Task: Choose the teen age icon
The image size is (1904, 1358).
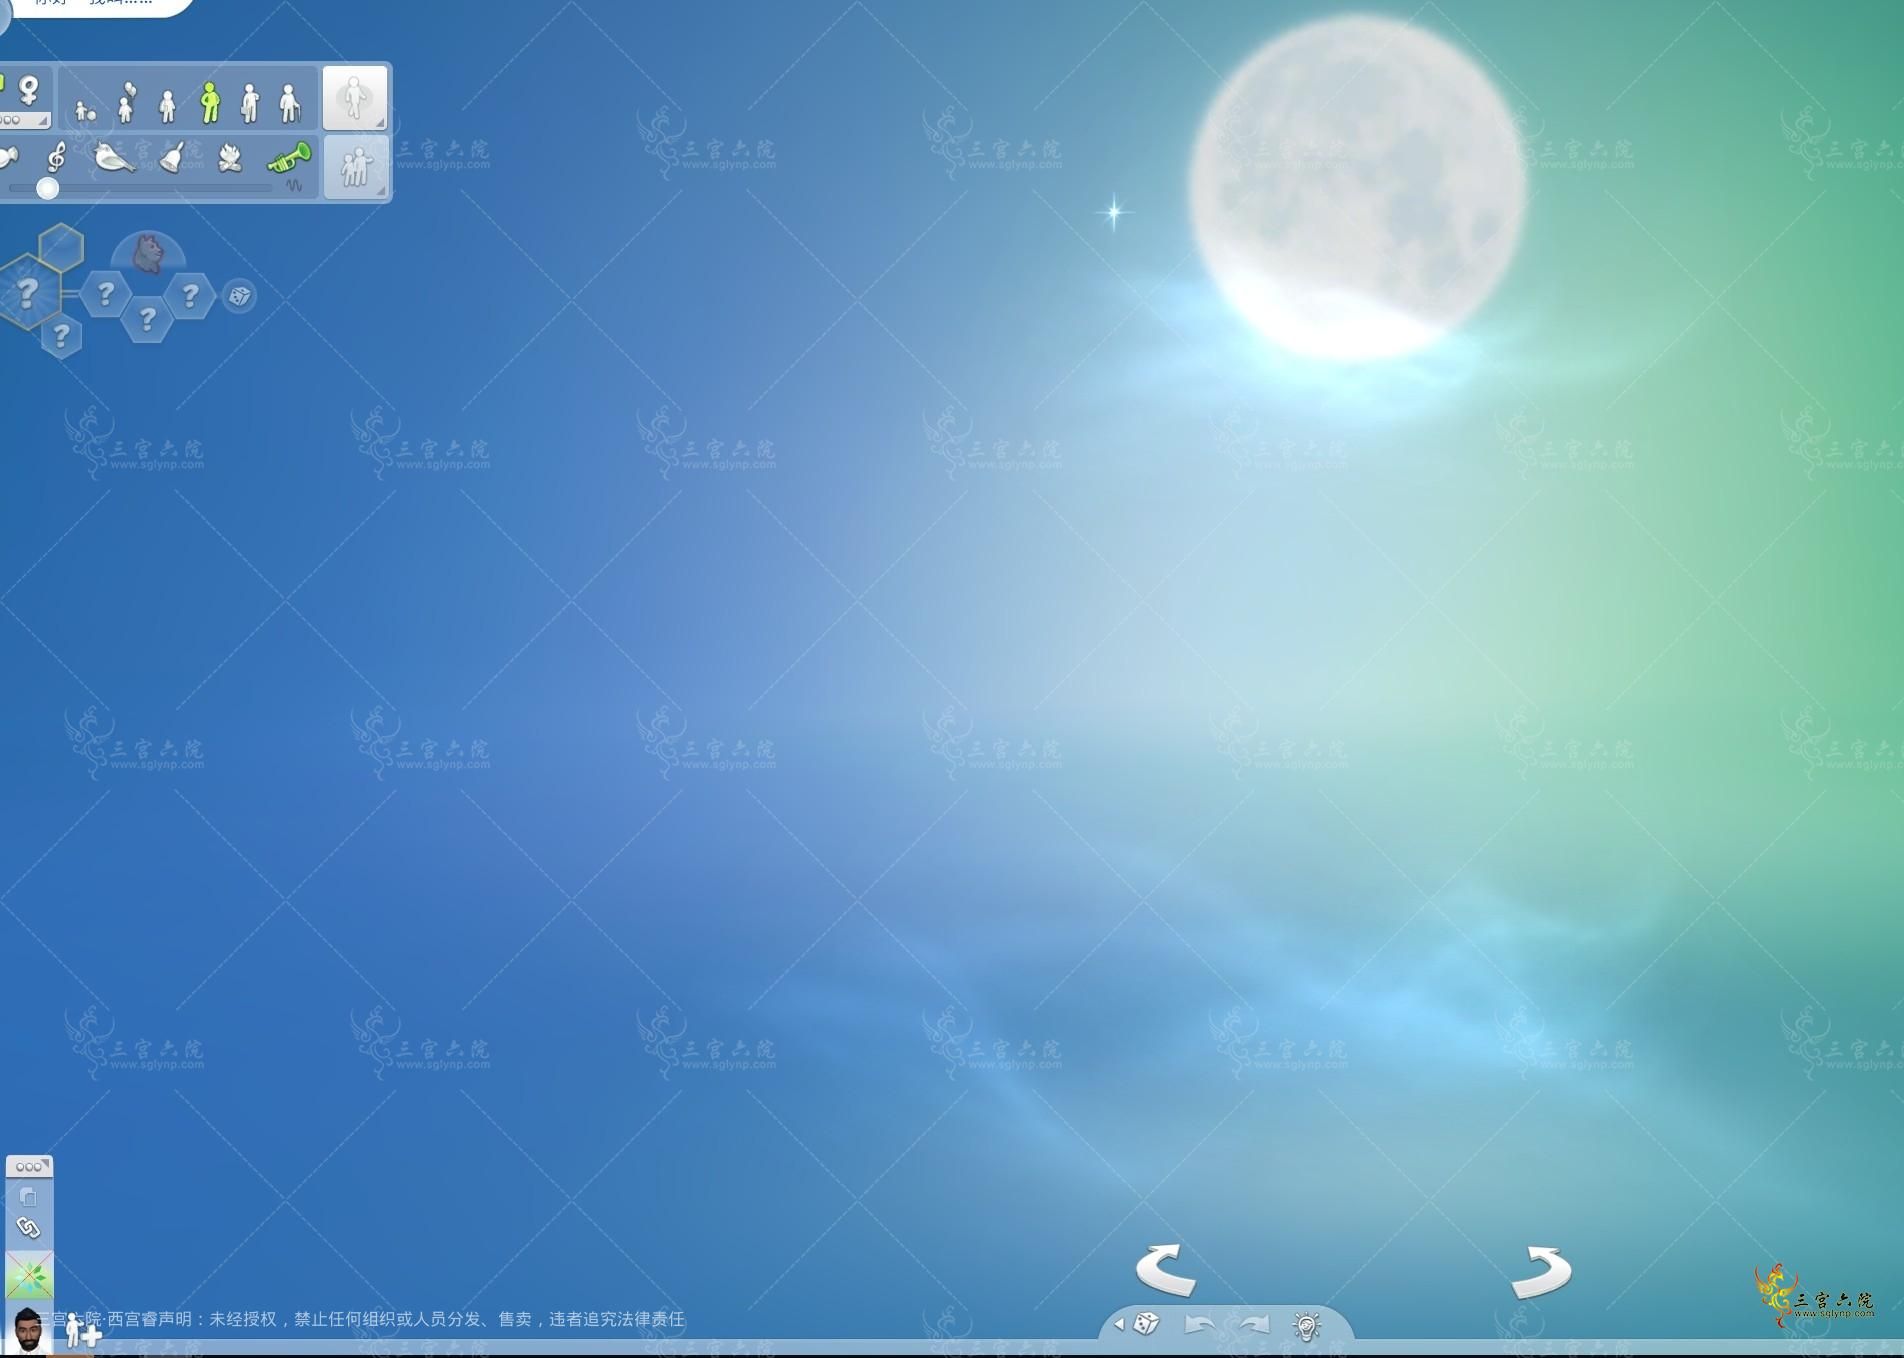Action: pos(168,106)
